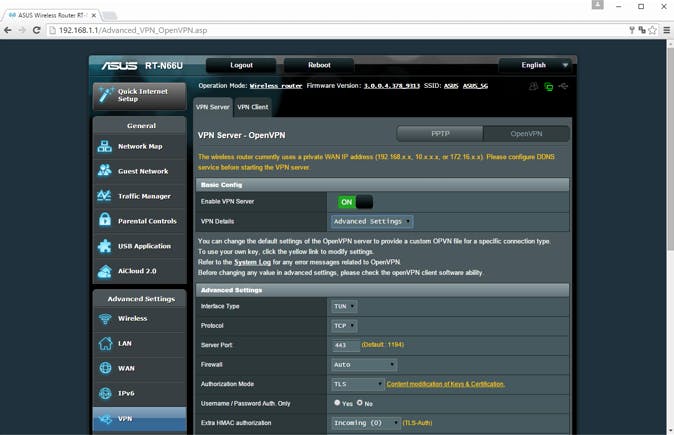
Task: Open the VPN Details dropdown
Action: click(372, 221)
